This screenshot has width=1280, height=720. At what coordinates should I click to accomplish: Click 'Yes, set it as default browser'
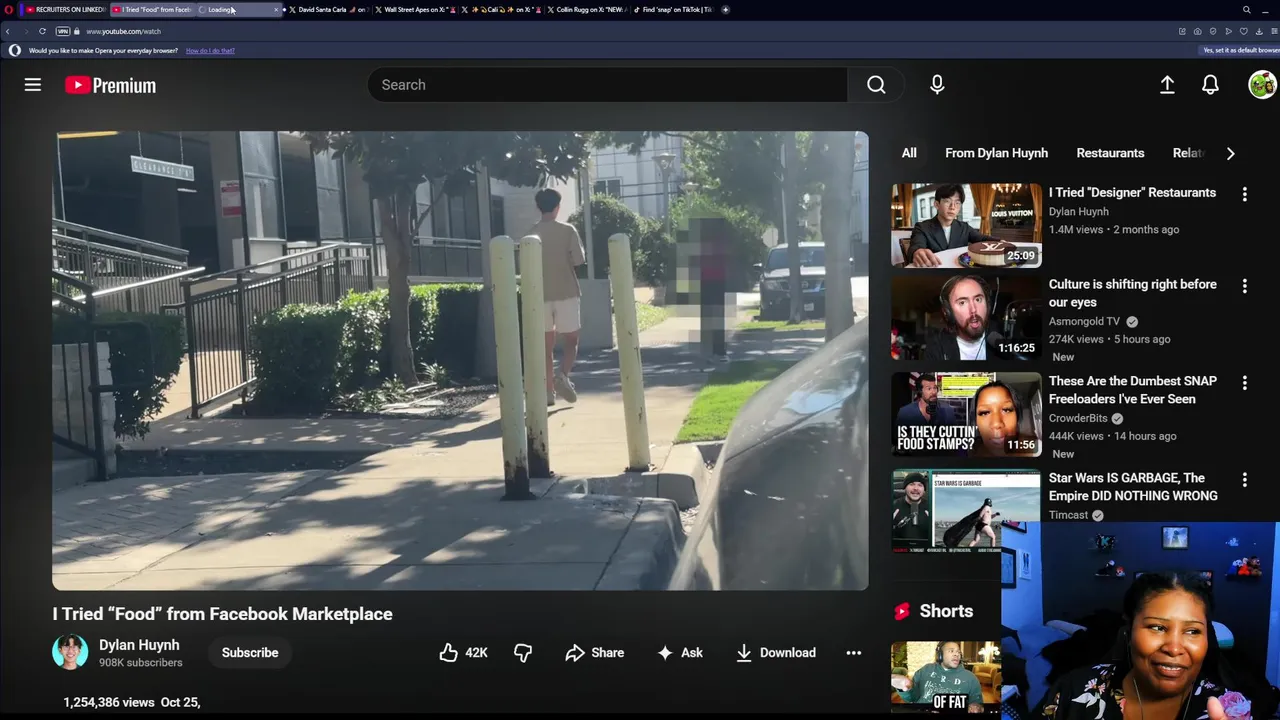1238,50
